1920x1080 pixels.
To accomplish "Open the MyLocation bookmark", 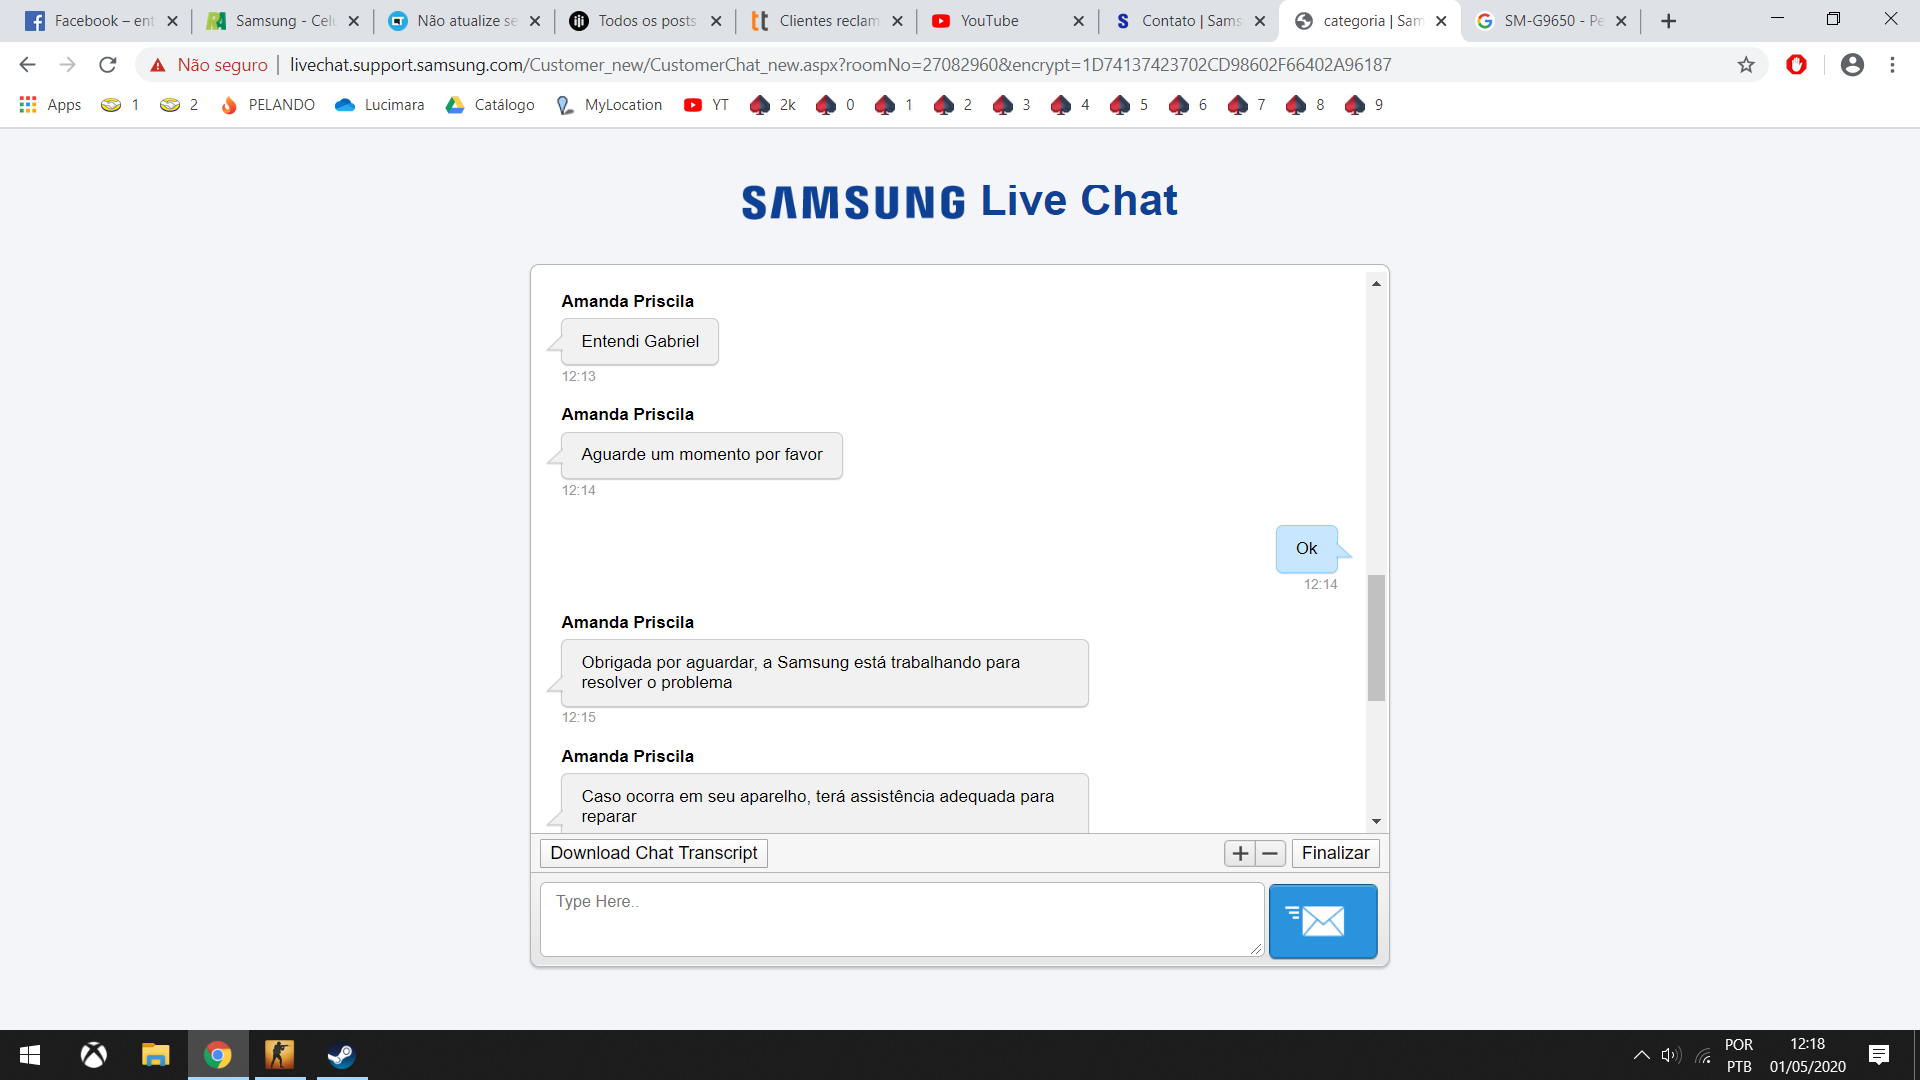I will (609, 105).
